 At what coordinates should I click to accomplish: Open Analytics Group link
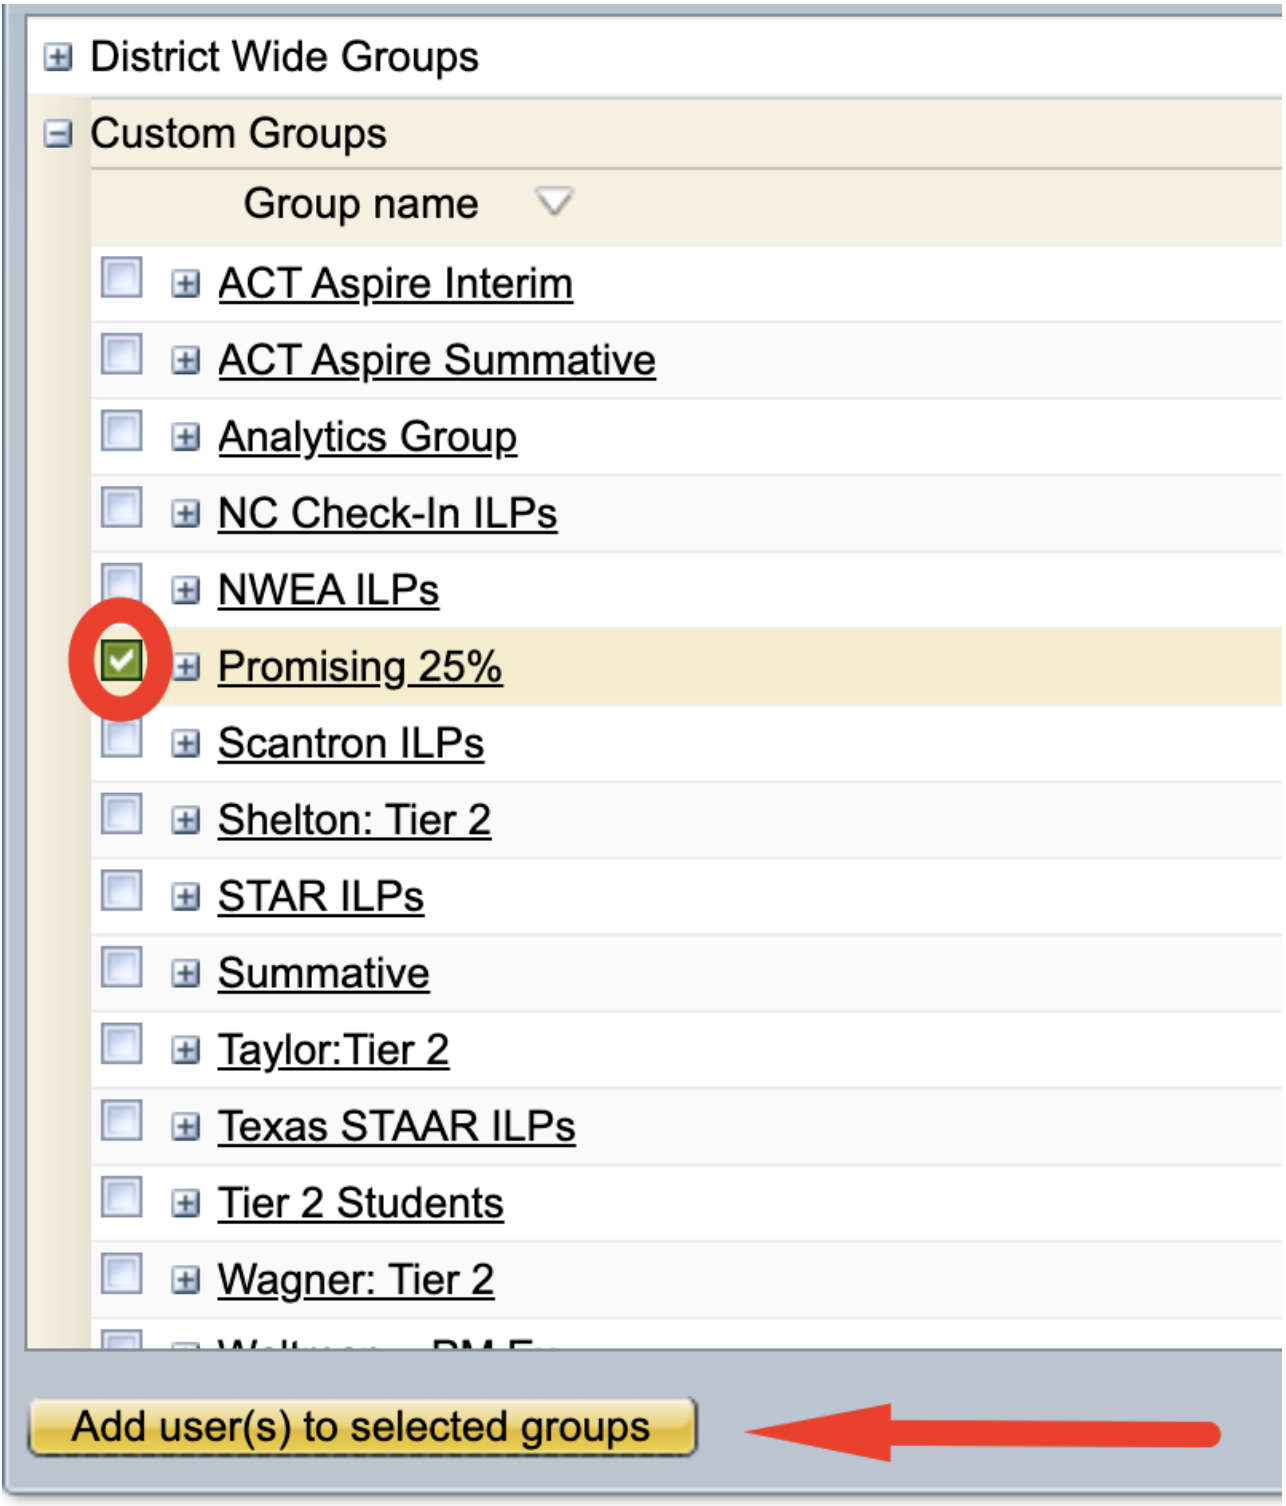tap(368, 437)
